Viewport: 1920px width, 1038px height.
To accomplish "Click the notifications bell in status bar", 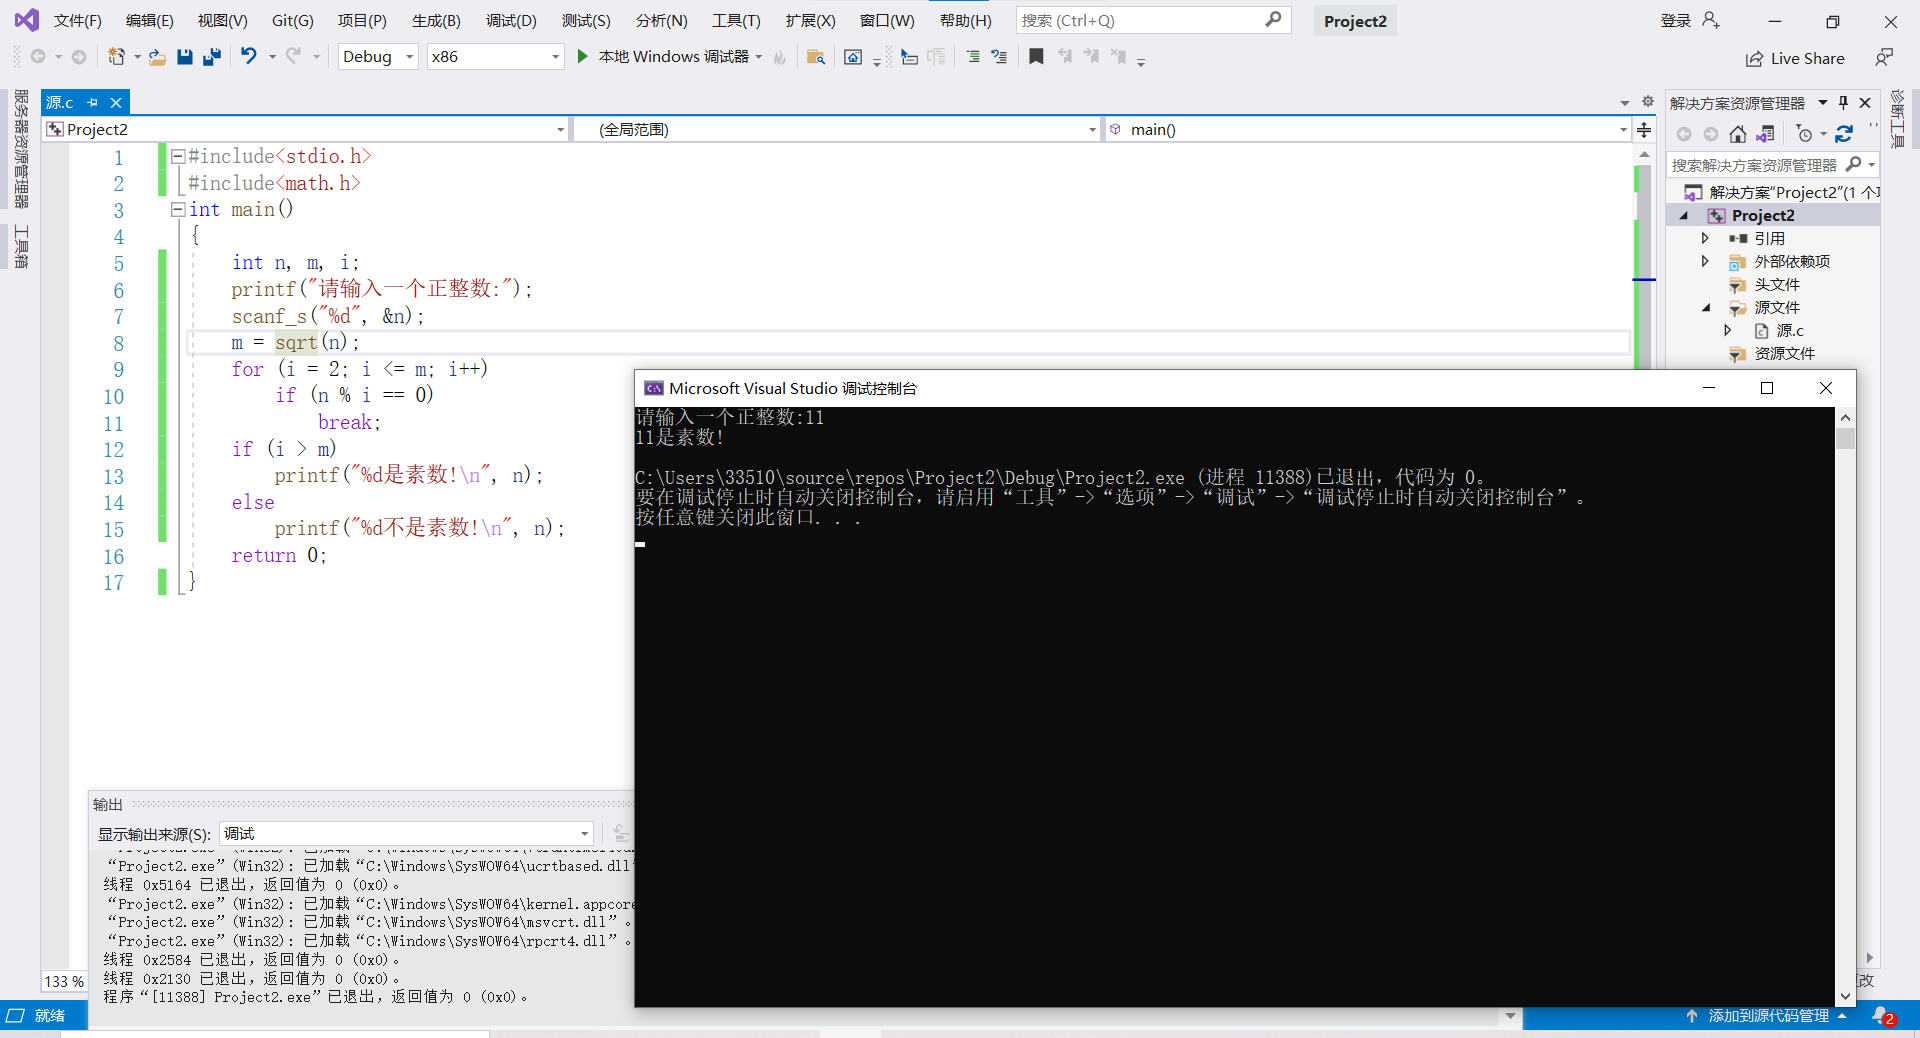I will 1883,1016.
